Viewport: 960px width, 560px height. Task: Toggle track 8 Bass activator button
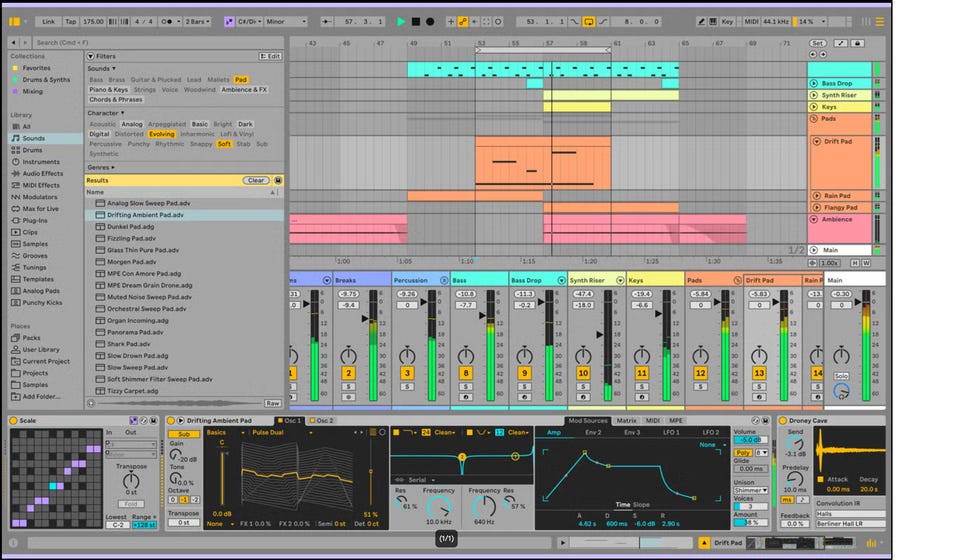click(465, 373)
